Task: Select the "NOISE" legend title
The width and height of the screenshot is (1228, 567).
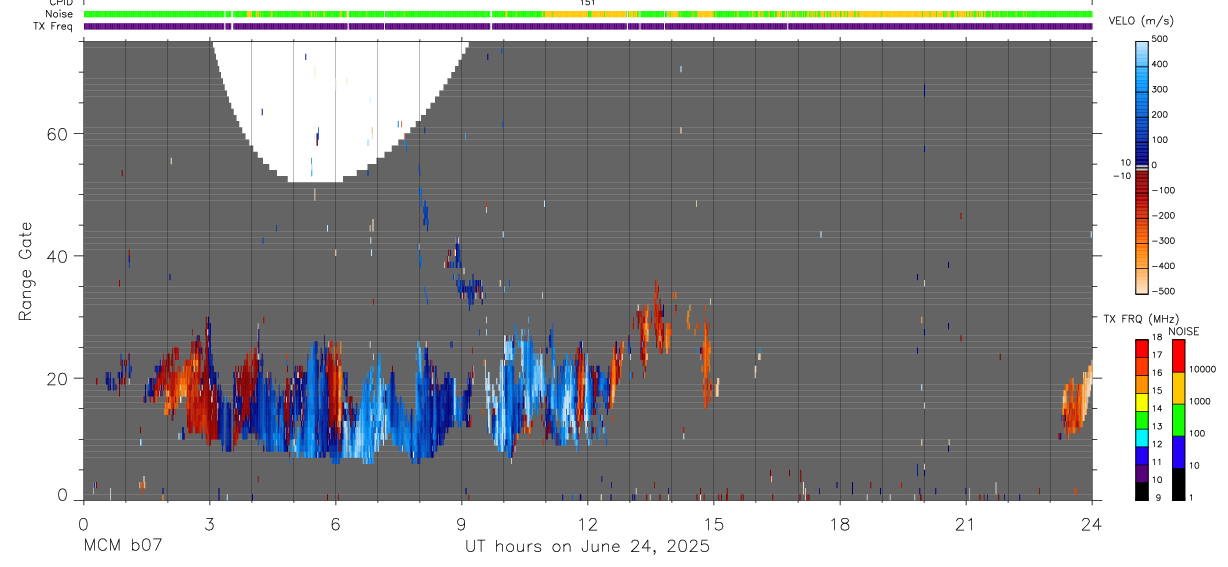Action: click(1183, 332)
